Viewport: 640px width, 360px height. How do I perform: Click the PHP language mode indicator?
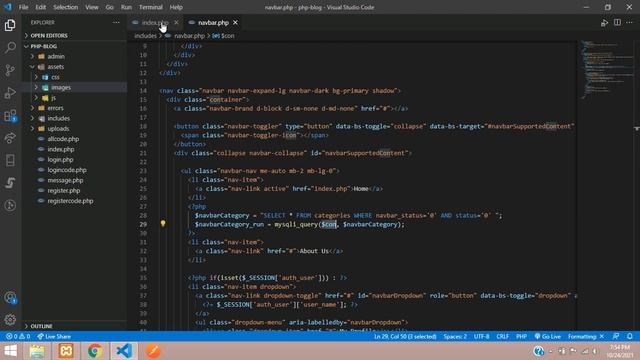[x=521, y=336]
